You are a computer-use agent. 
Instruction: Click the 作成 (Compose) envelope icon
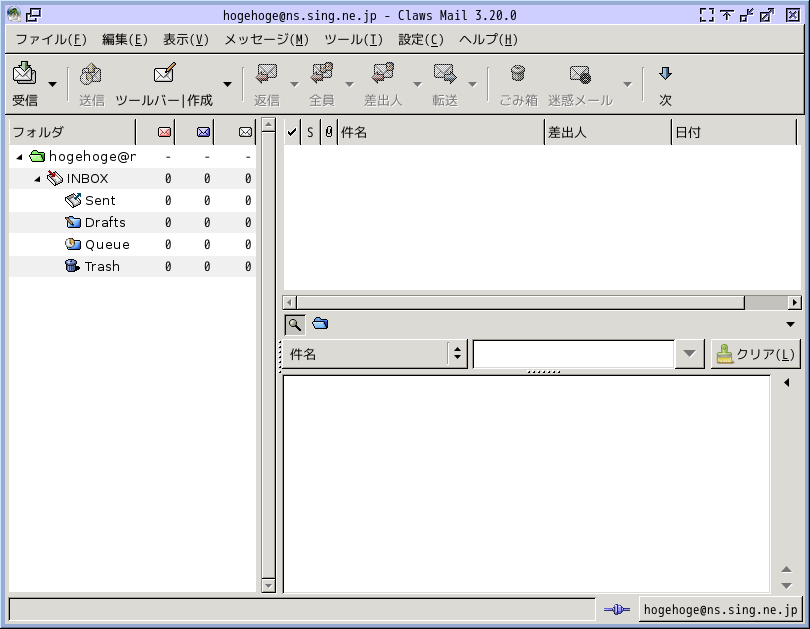(165, 74)
